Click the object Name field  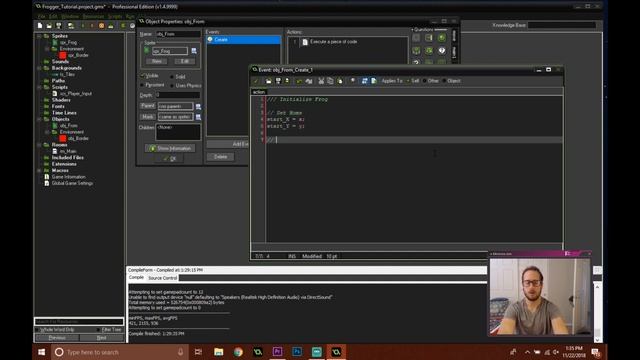point(178,34)
